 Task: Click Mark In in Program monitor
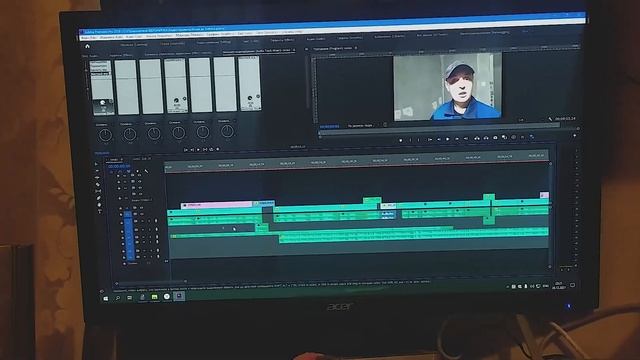click(x=410, y=140)
